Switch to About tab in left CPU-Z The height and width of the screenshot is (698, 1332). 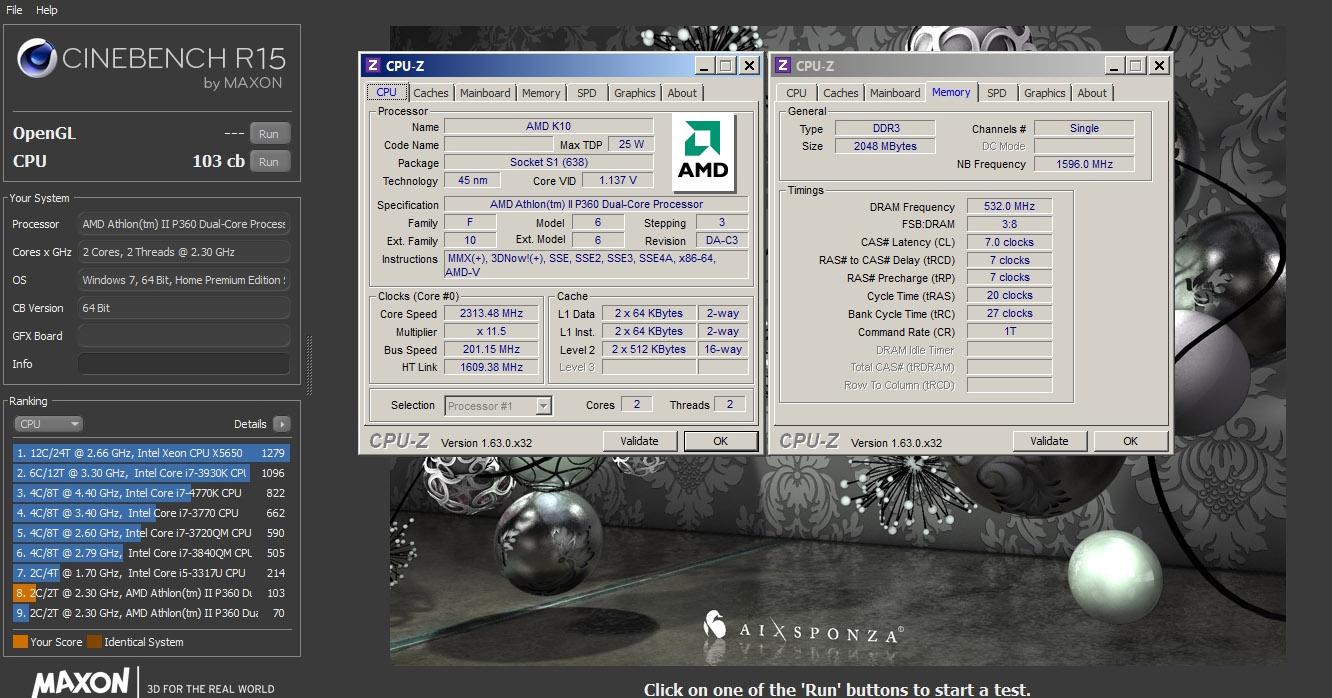(682, 93)
